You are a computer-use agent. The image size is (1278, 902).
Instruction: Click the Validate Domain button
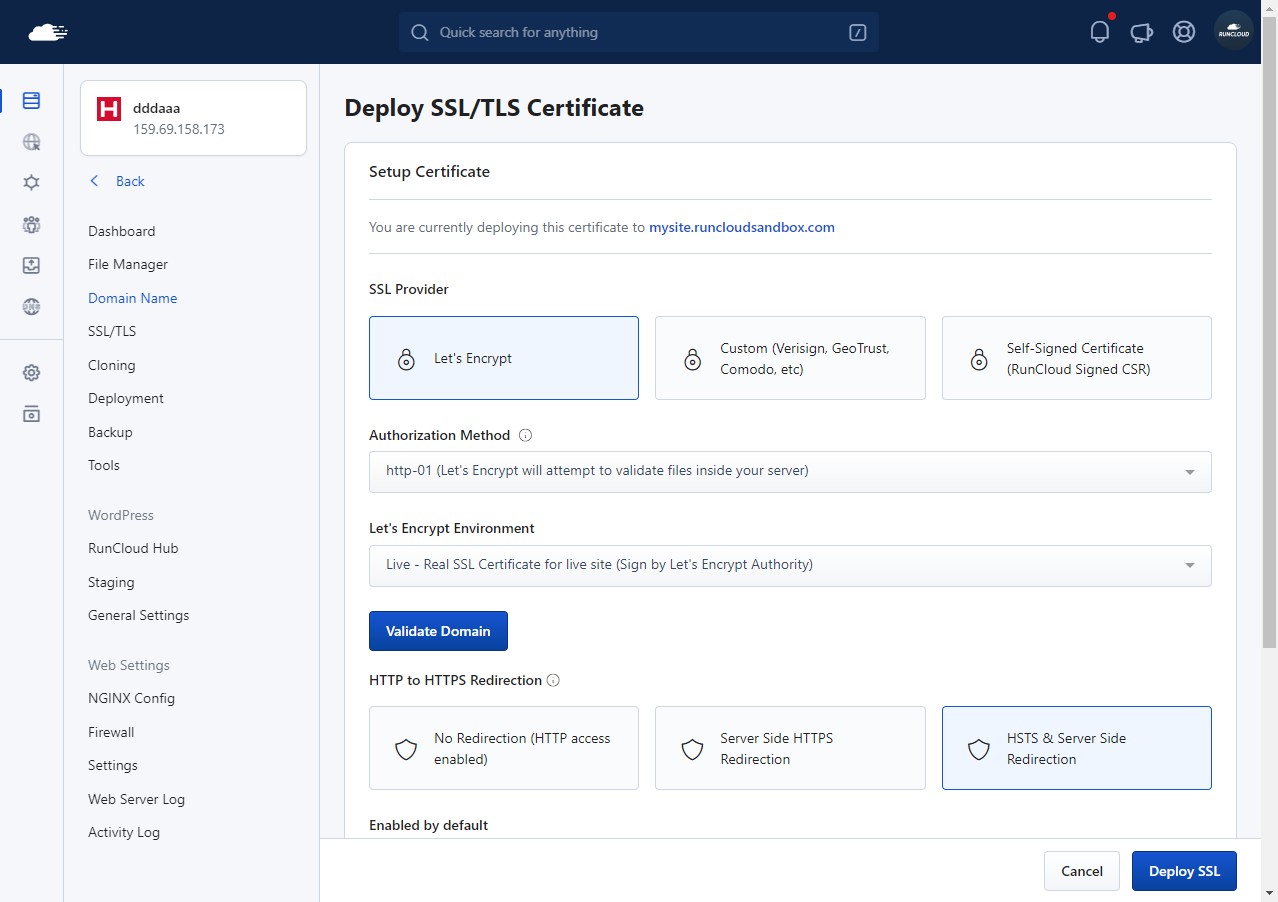click(x=438, y=631)
